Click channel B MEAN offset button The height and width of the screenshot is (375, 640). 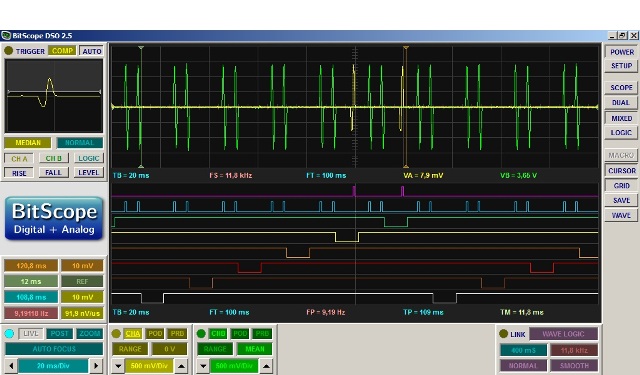pos(255,349)
